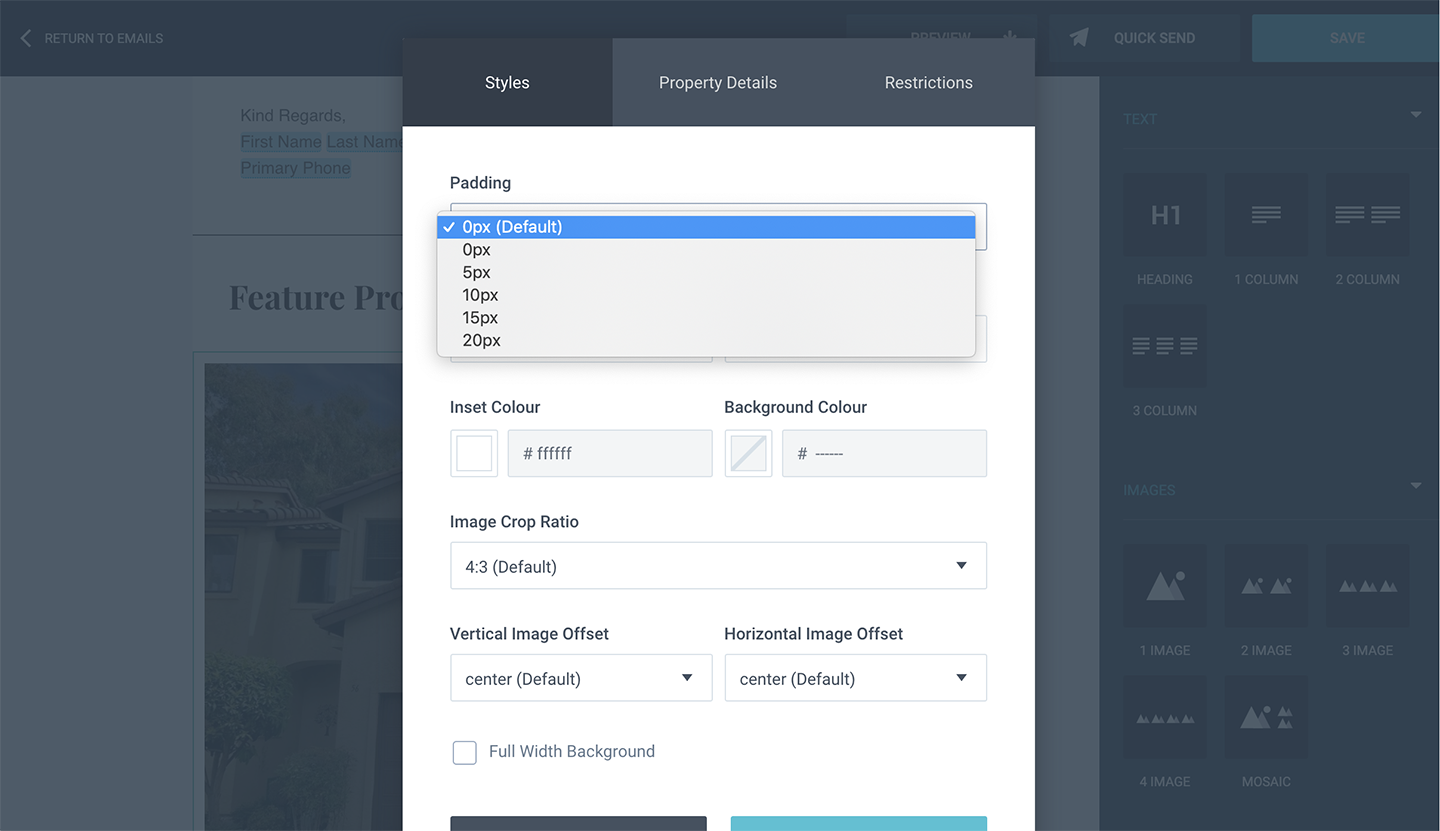This screenshot has height=831, width=1440.
Task: Add the 1 Image block
Action: 1164,586
